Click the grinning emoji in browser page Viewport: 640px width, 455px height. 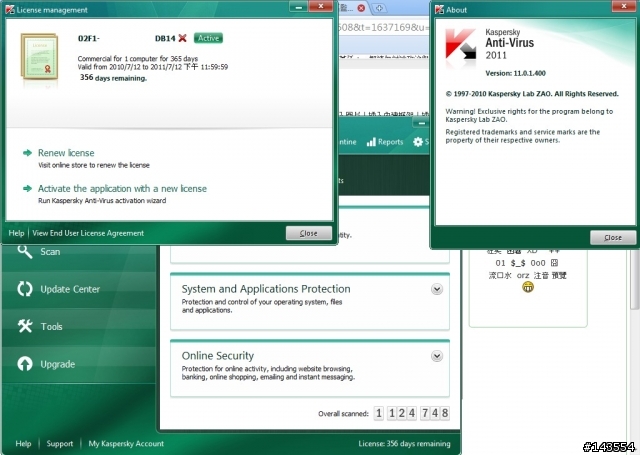coord(528,287)
